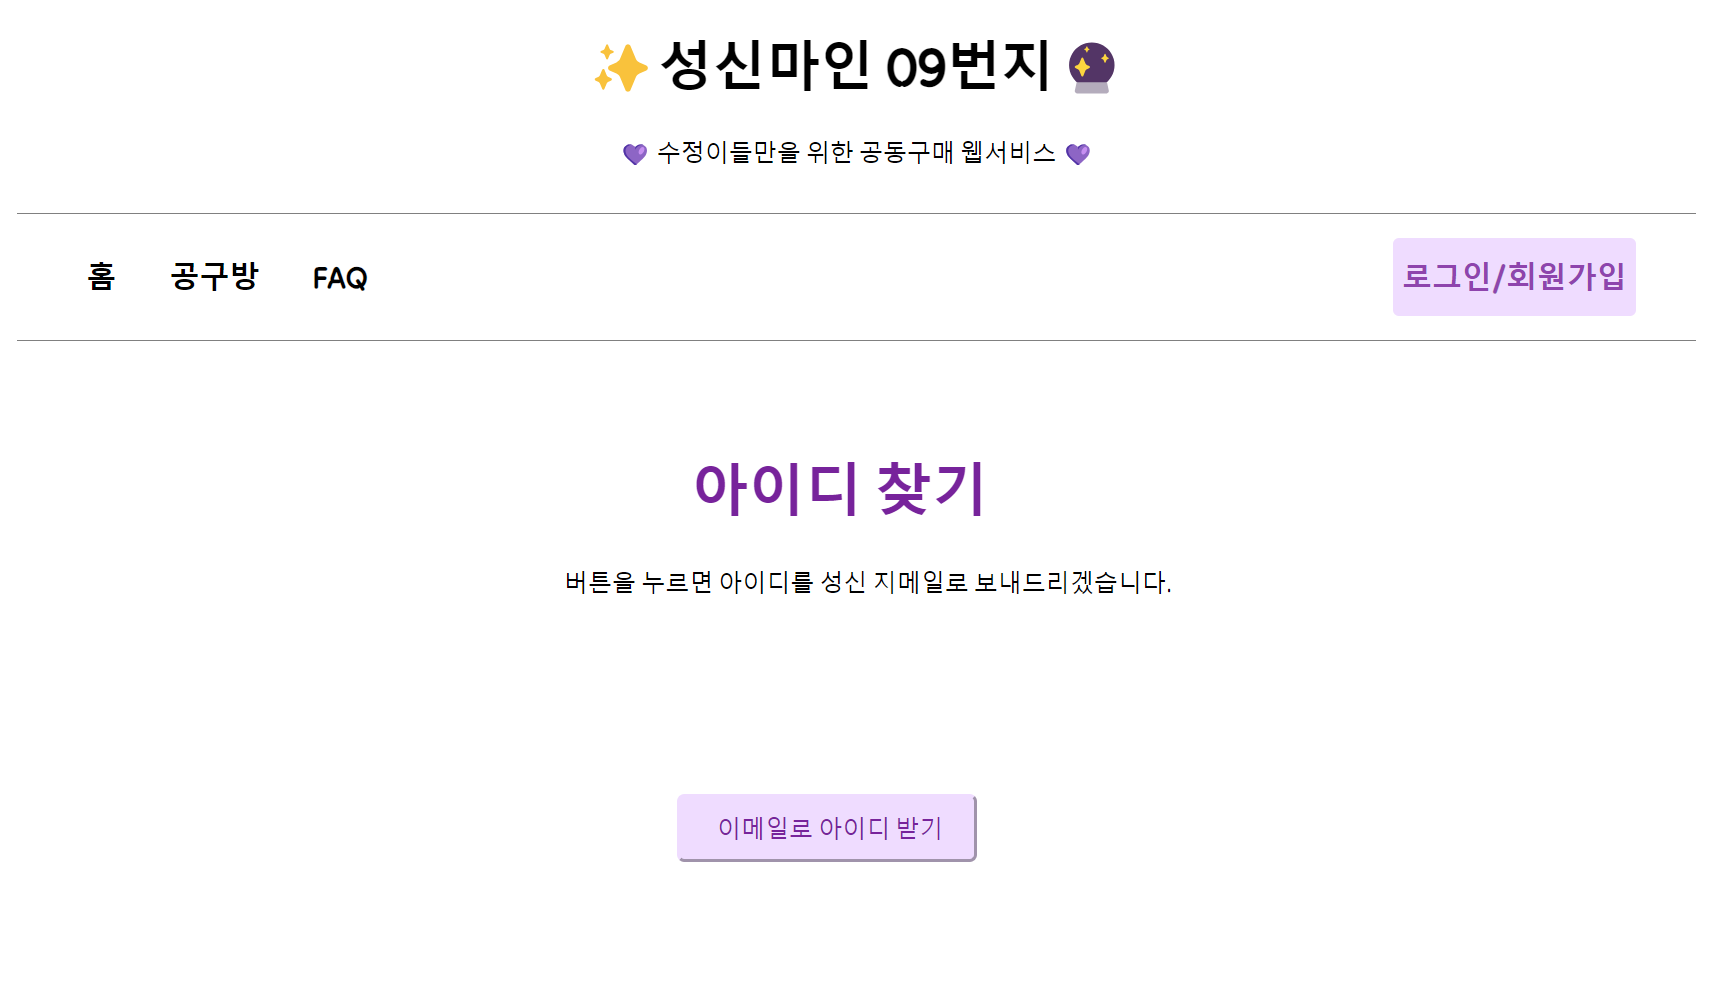Open the 홈 menu item
Viewport: 1723px width, 1005px height.
101,277
